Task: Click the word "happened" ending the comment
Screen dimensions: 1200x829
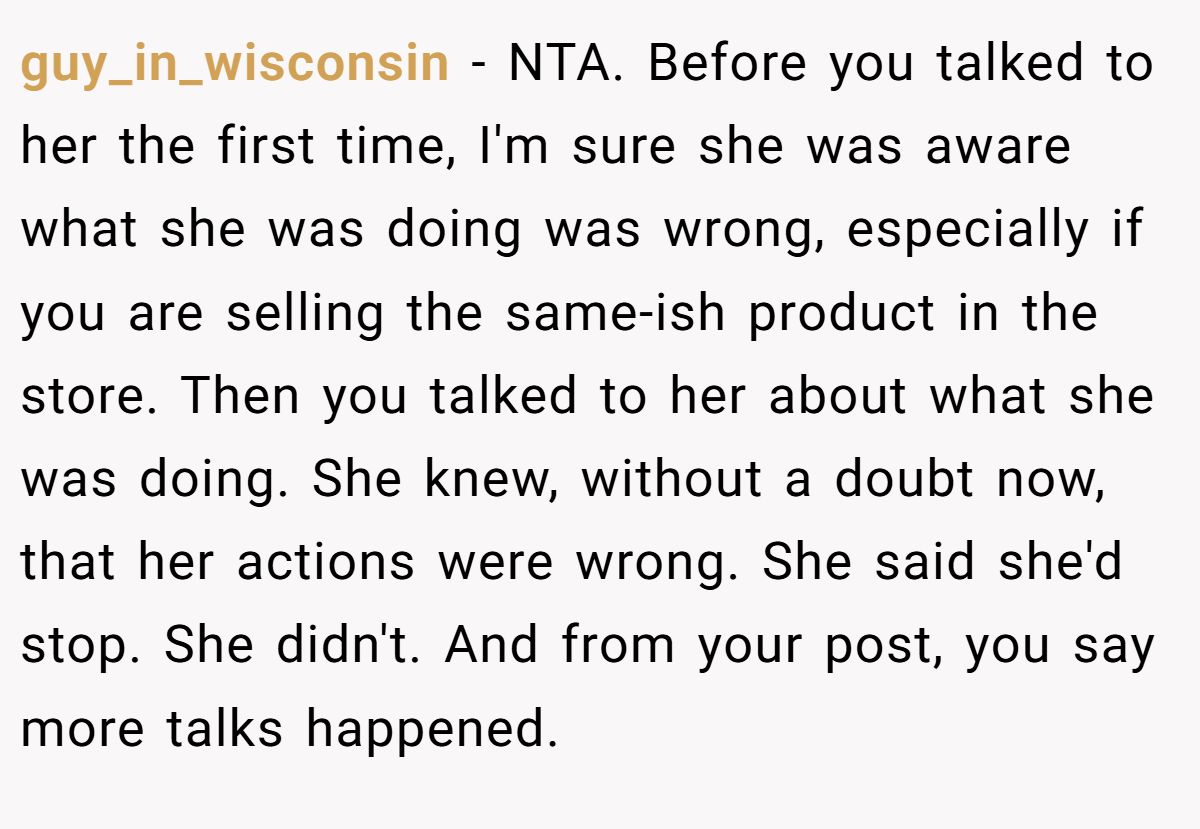Action: pos(431,730)
